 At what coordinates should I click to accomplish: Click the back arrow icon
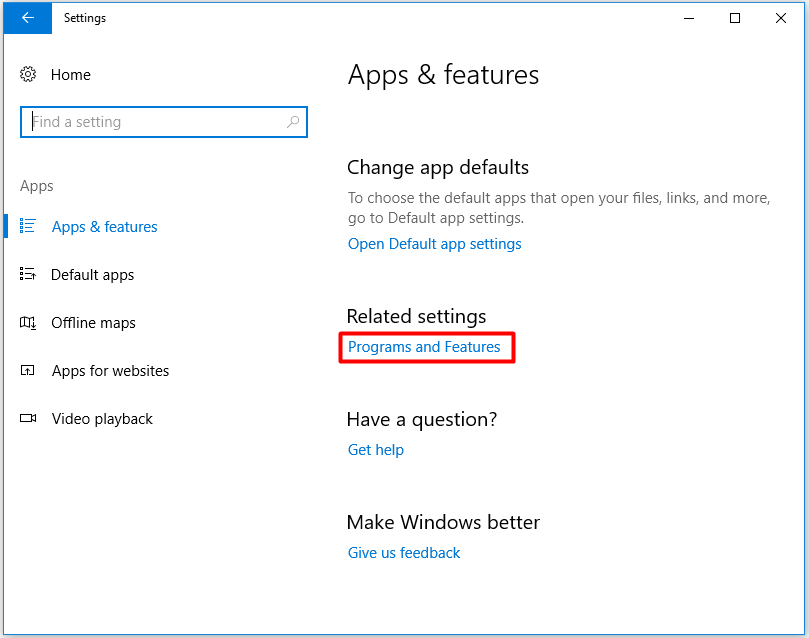tap(27, 18)
